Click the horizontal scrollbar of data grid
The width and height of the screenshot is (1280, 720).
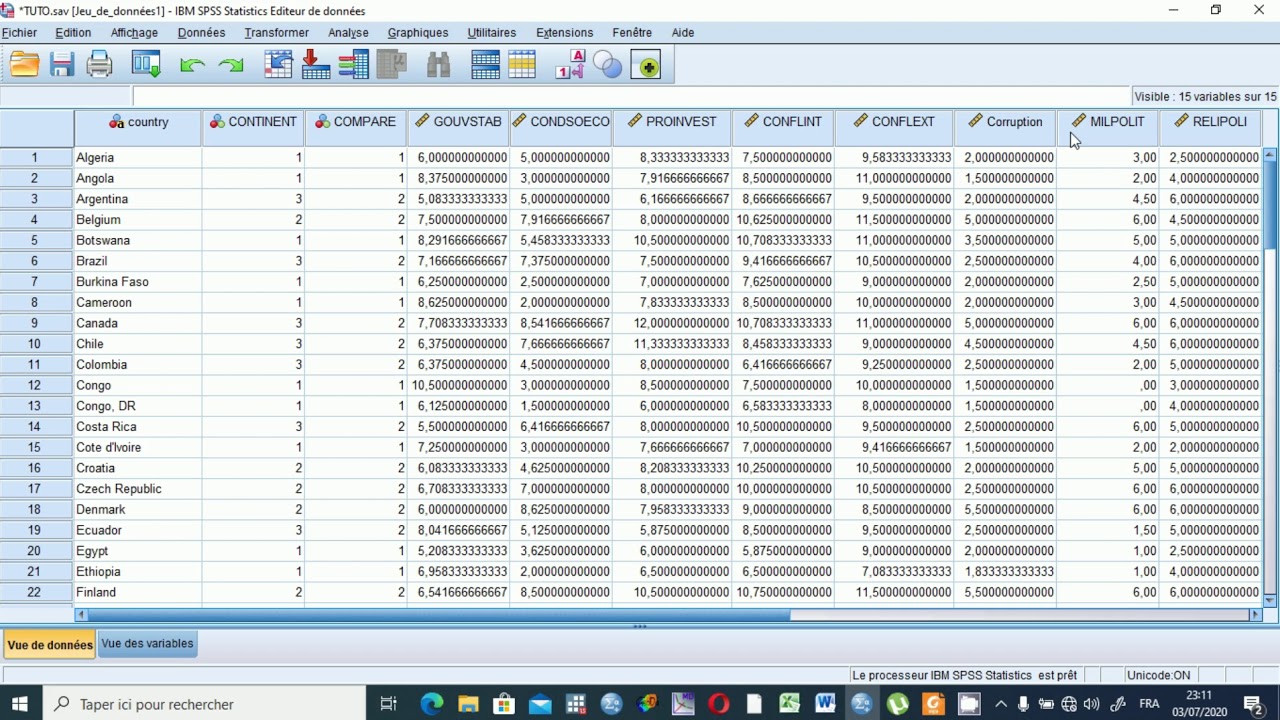tap(438, 615)
